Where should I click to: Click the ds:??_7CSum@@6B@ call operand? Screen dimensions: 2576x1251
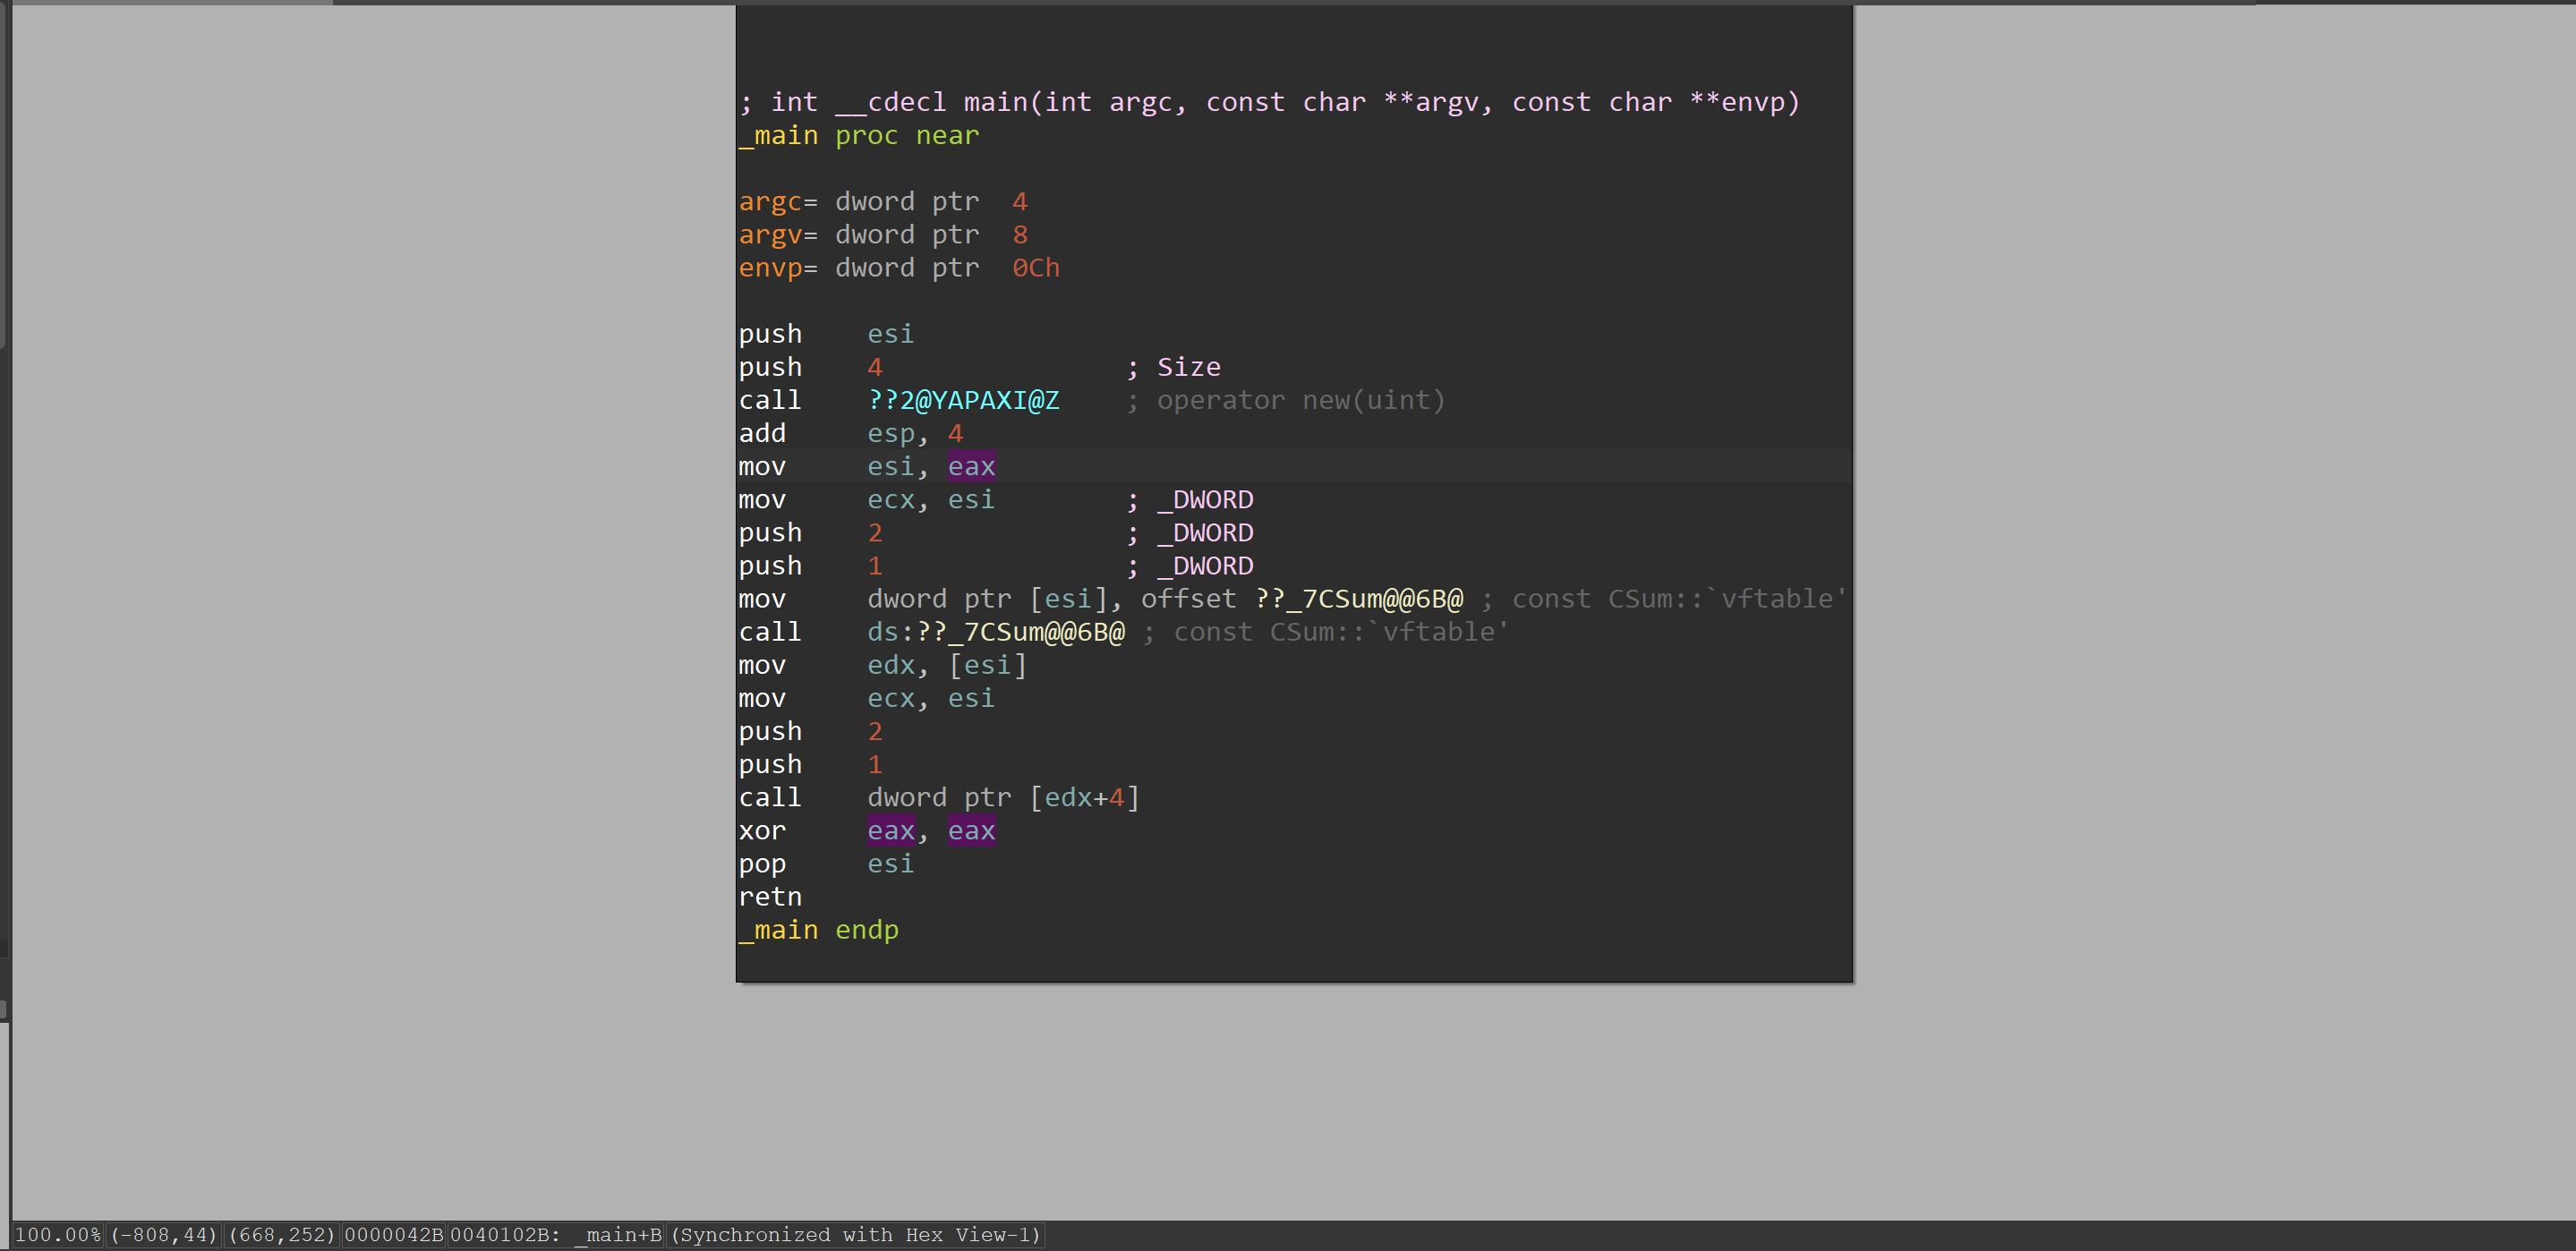tap(995, 631)
